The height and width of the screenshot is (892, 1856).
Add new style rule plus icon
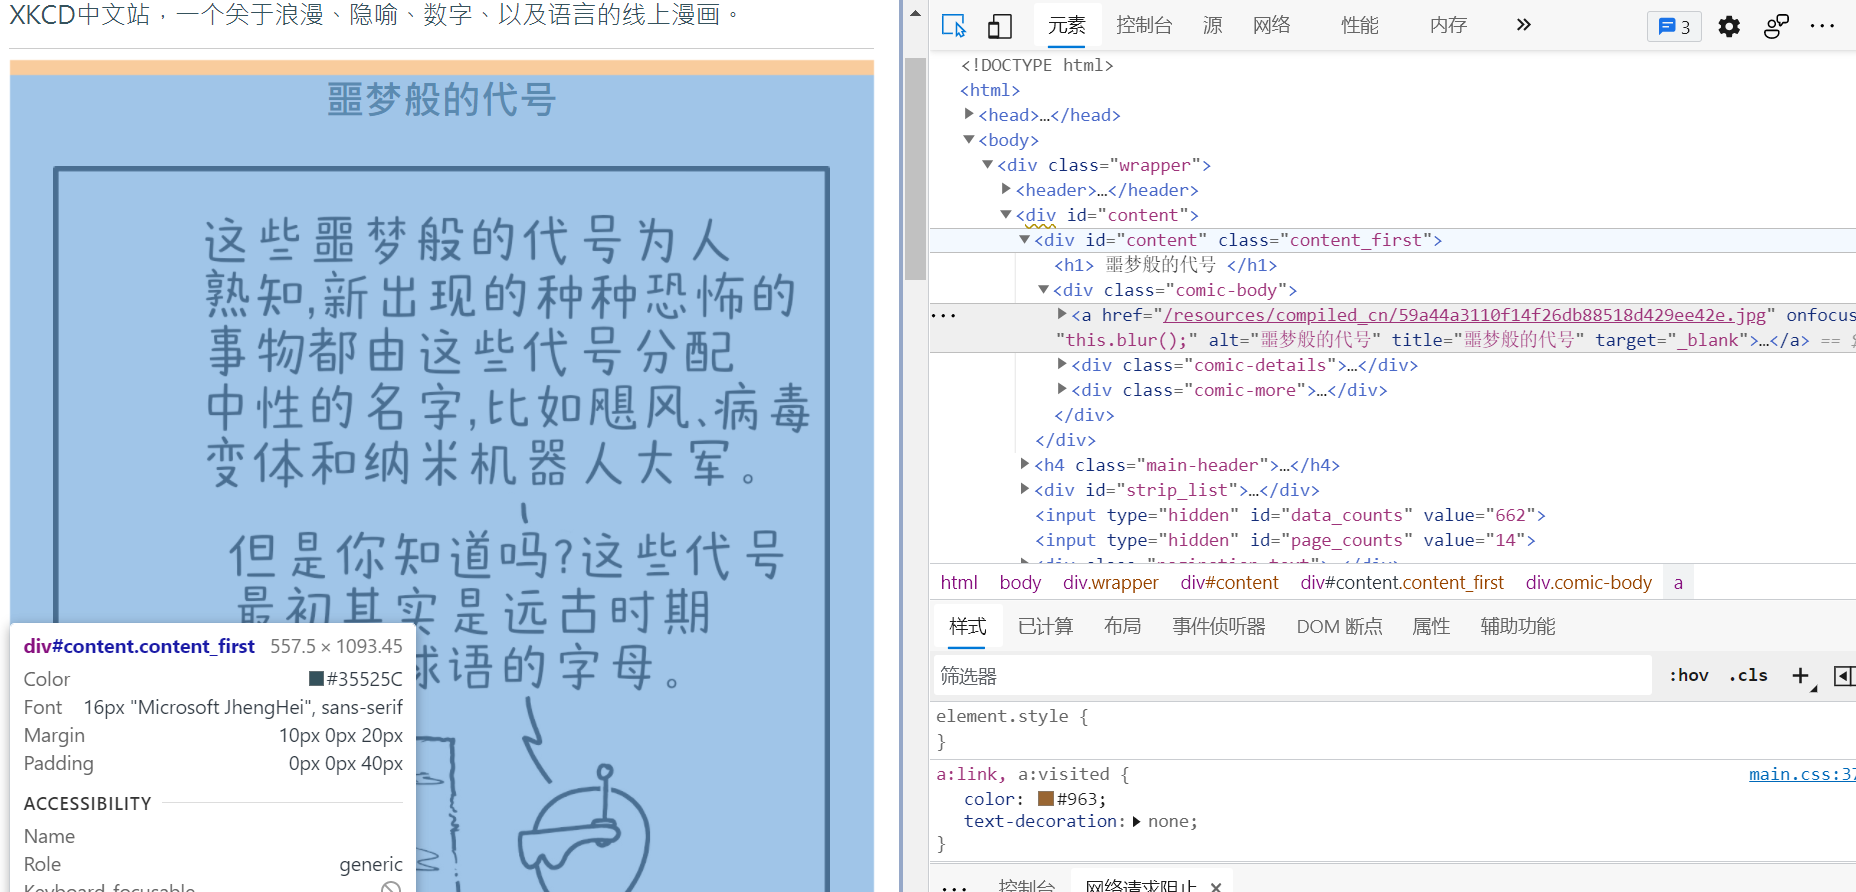1801,676
